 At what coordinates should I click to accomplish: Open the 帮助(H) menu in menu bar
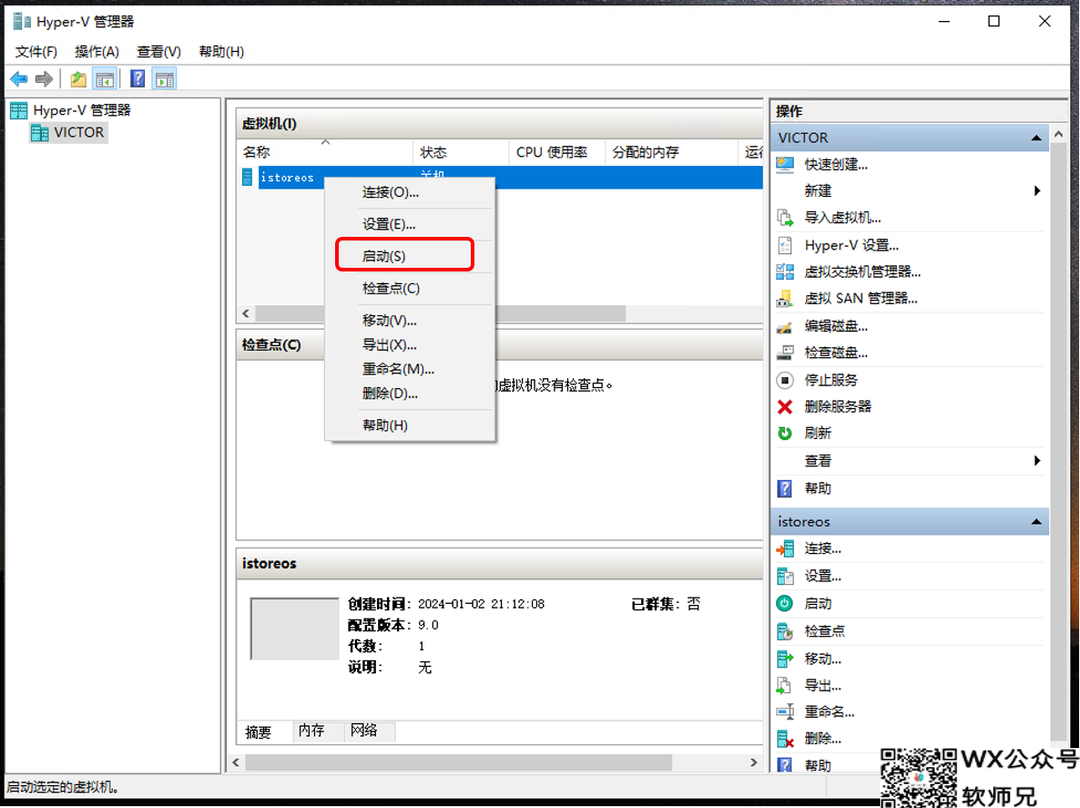point(222,52)
